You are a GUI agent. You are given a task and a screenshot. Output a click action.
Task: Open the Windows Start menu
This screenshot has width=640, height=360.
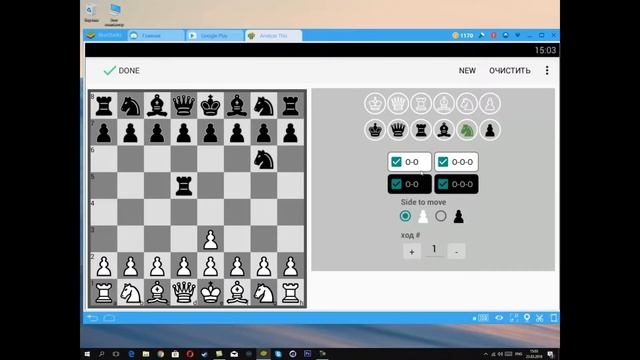pyautogui.click(x=87, y=354)
